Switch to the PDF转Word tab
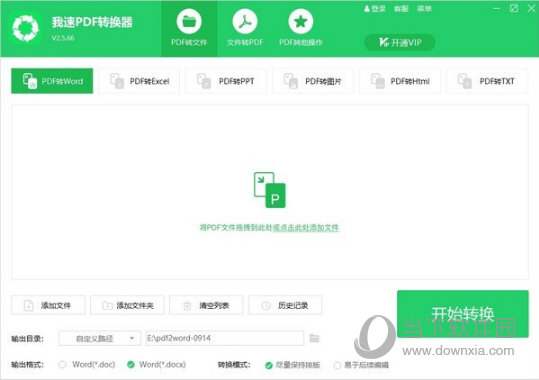The image size is (539, 380). (52, 81)
